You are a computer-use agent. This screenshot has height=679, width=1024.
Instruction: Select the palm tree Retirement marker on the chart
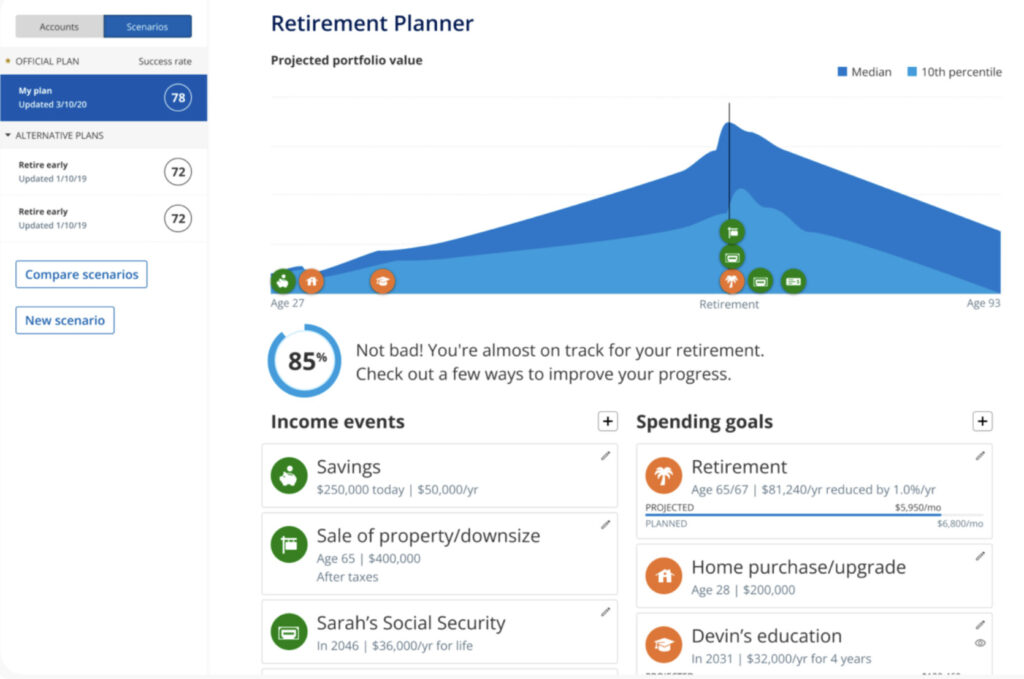pos(731,281)
